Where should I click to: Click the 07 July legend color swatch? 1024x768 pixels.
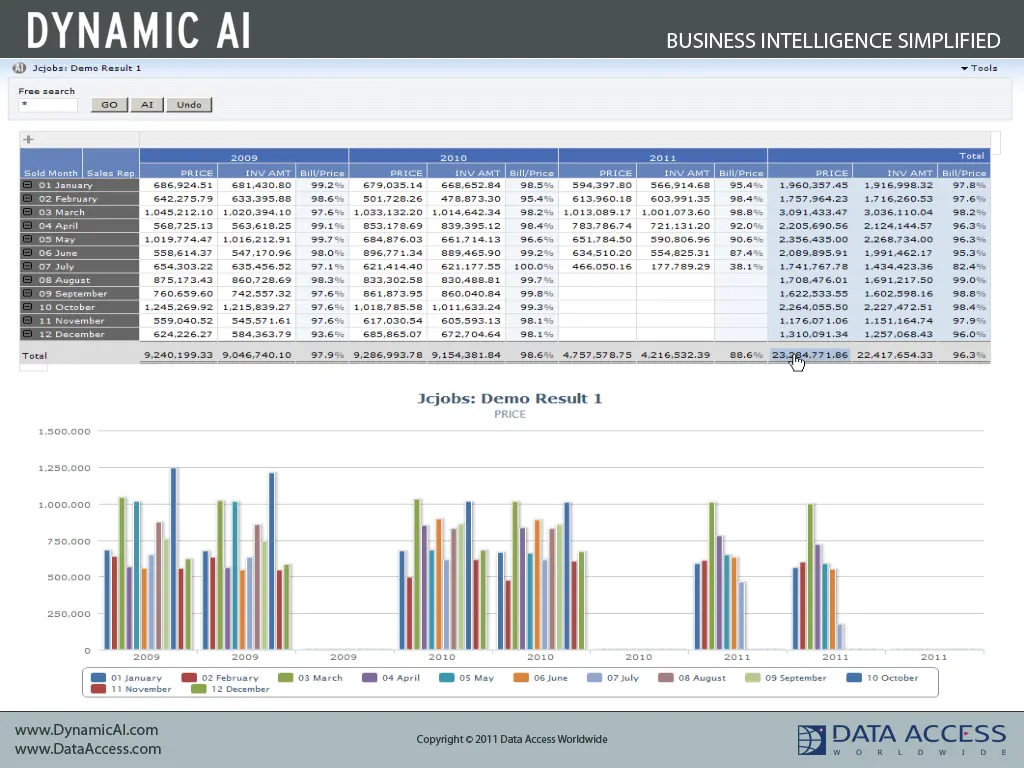click(594, 678)
